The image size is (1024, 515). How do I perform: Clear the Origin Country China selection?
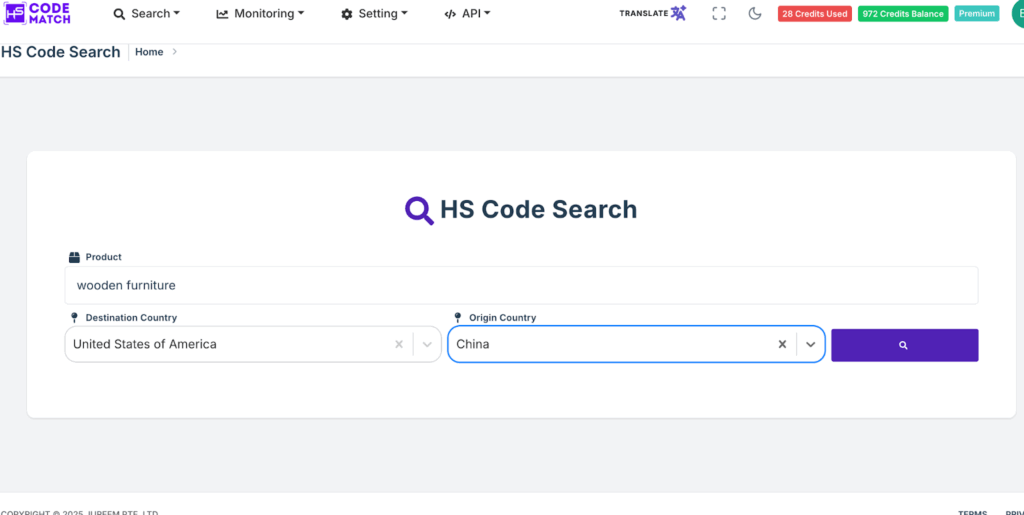click(783, 344)
